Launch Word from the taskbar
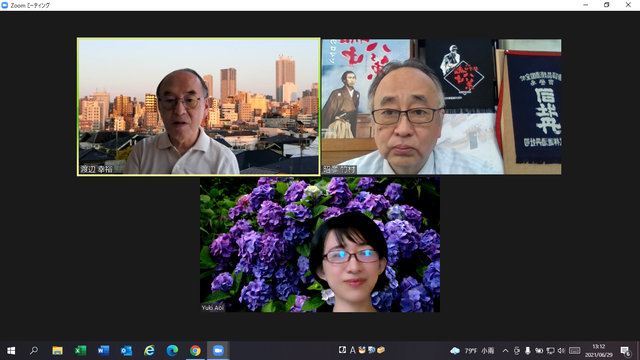This screenshot has height=360, width=640. [x=103, y=351]
